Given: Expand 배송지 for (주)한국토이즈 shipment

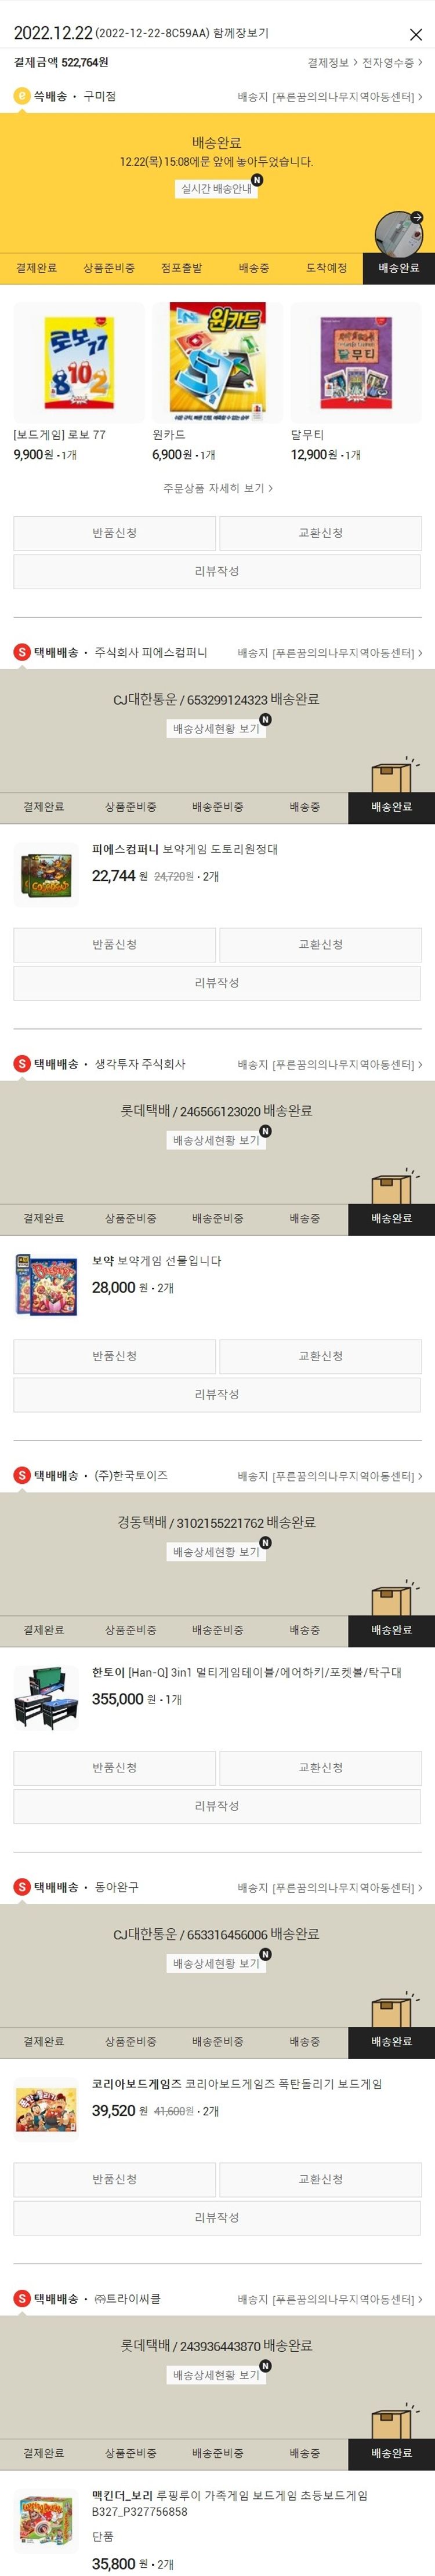Looking at the screenshot, I should pos(330,1476).
